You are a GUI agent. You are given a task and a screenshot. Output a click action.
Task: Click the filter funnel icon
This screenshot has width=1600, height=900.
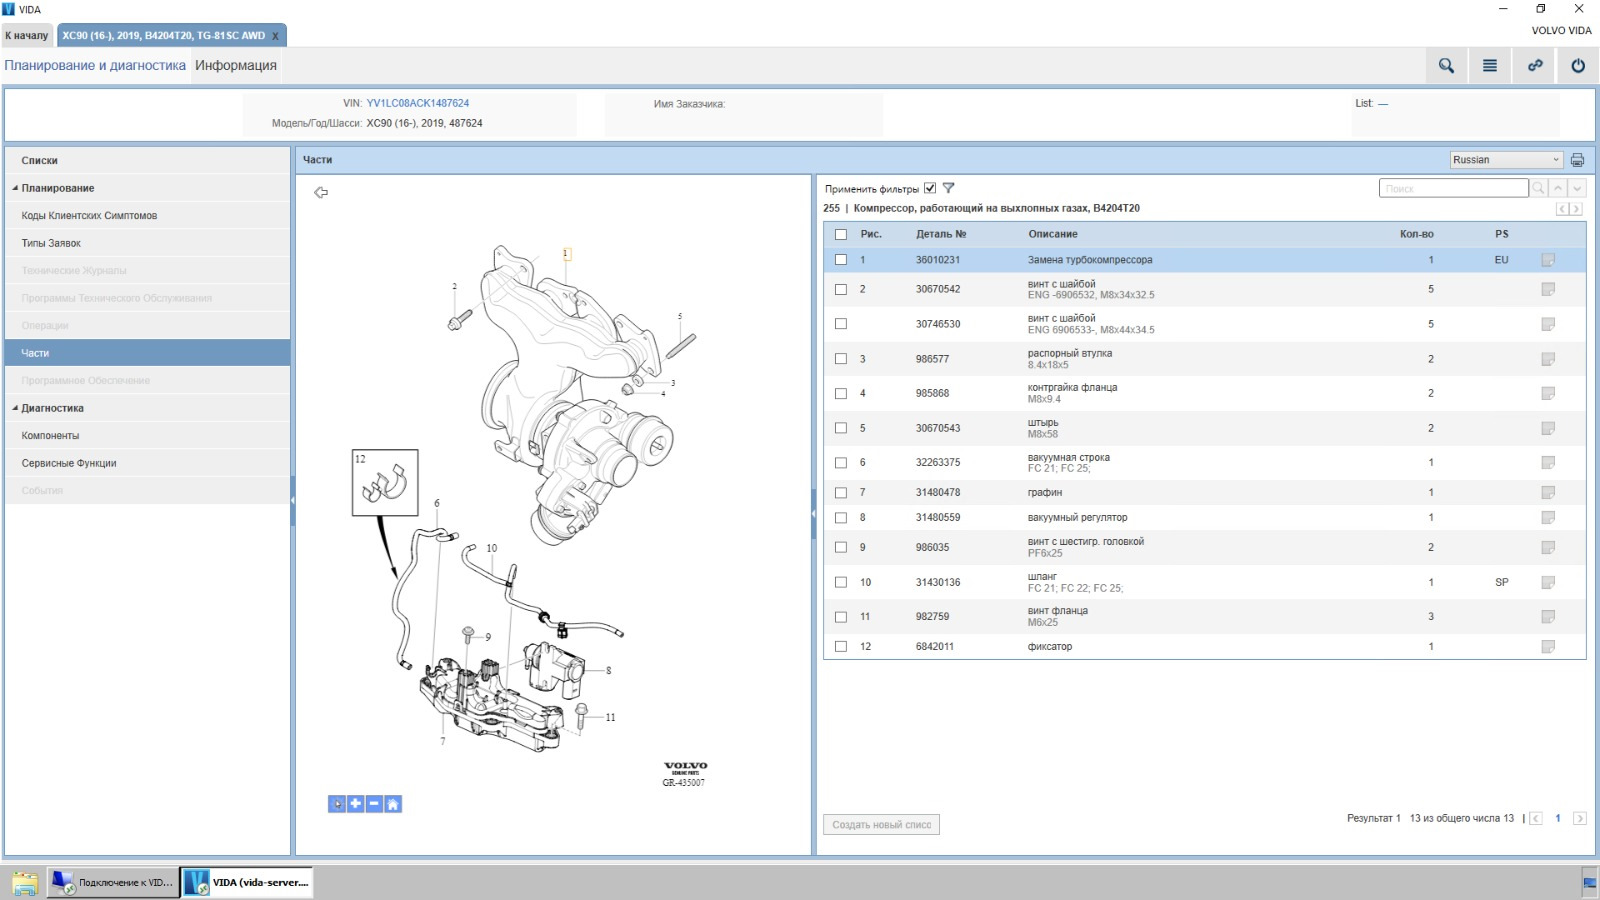pyautogui.click(x=949, y=188)
